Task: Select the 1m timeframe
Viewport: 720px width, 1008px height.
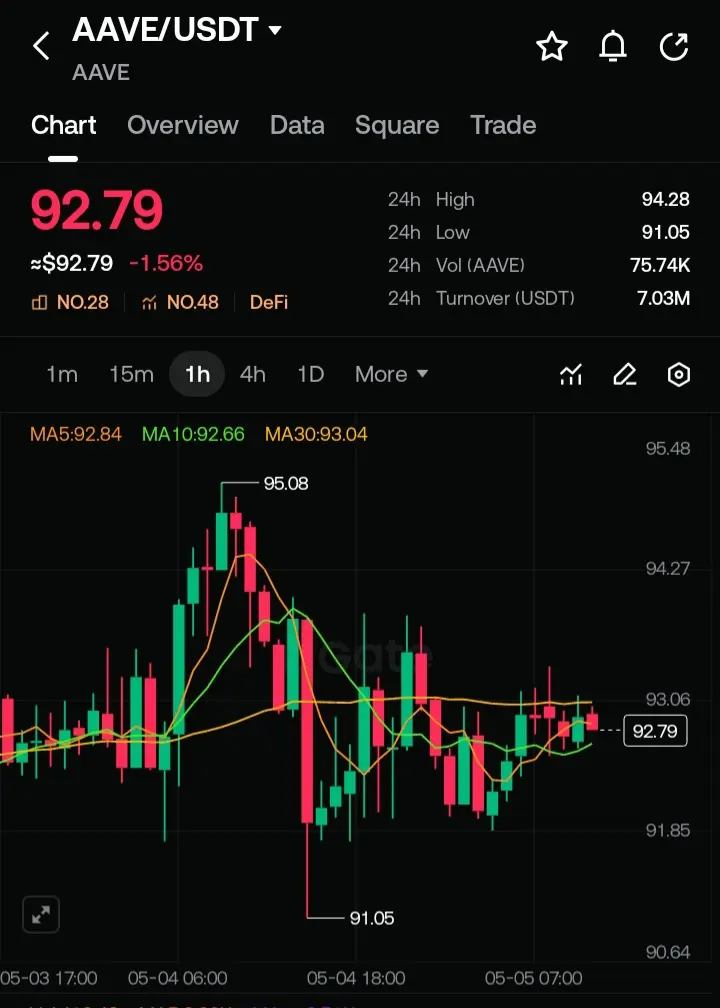Action: pyautogui.click(x=62, y=374)
